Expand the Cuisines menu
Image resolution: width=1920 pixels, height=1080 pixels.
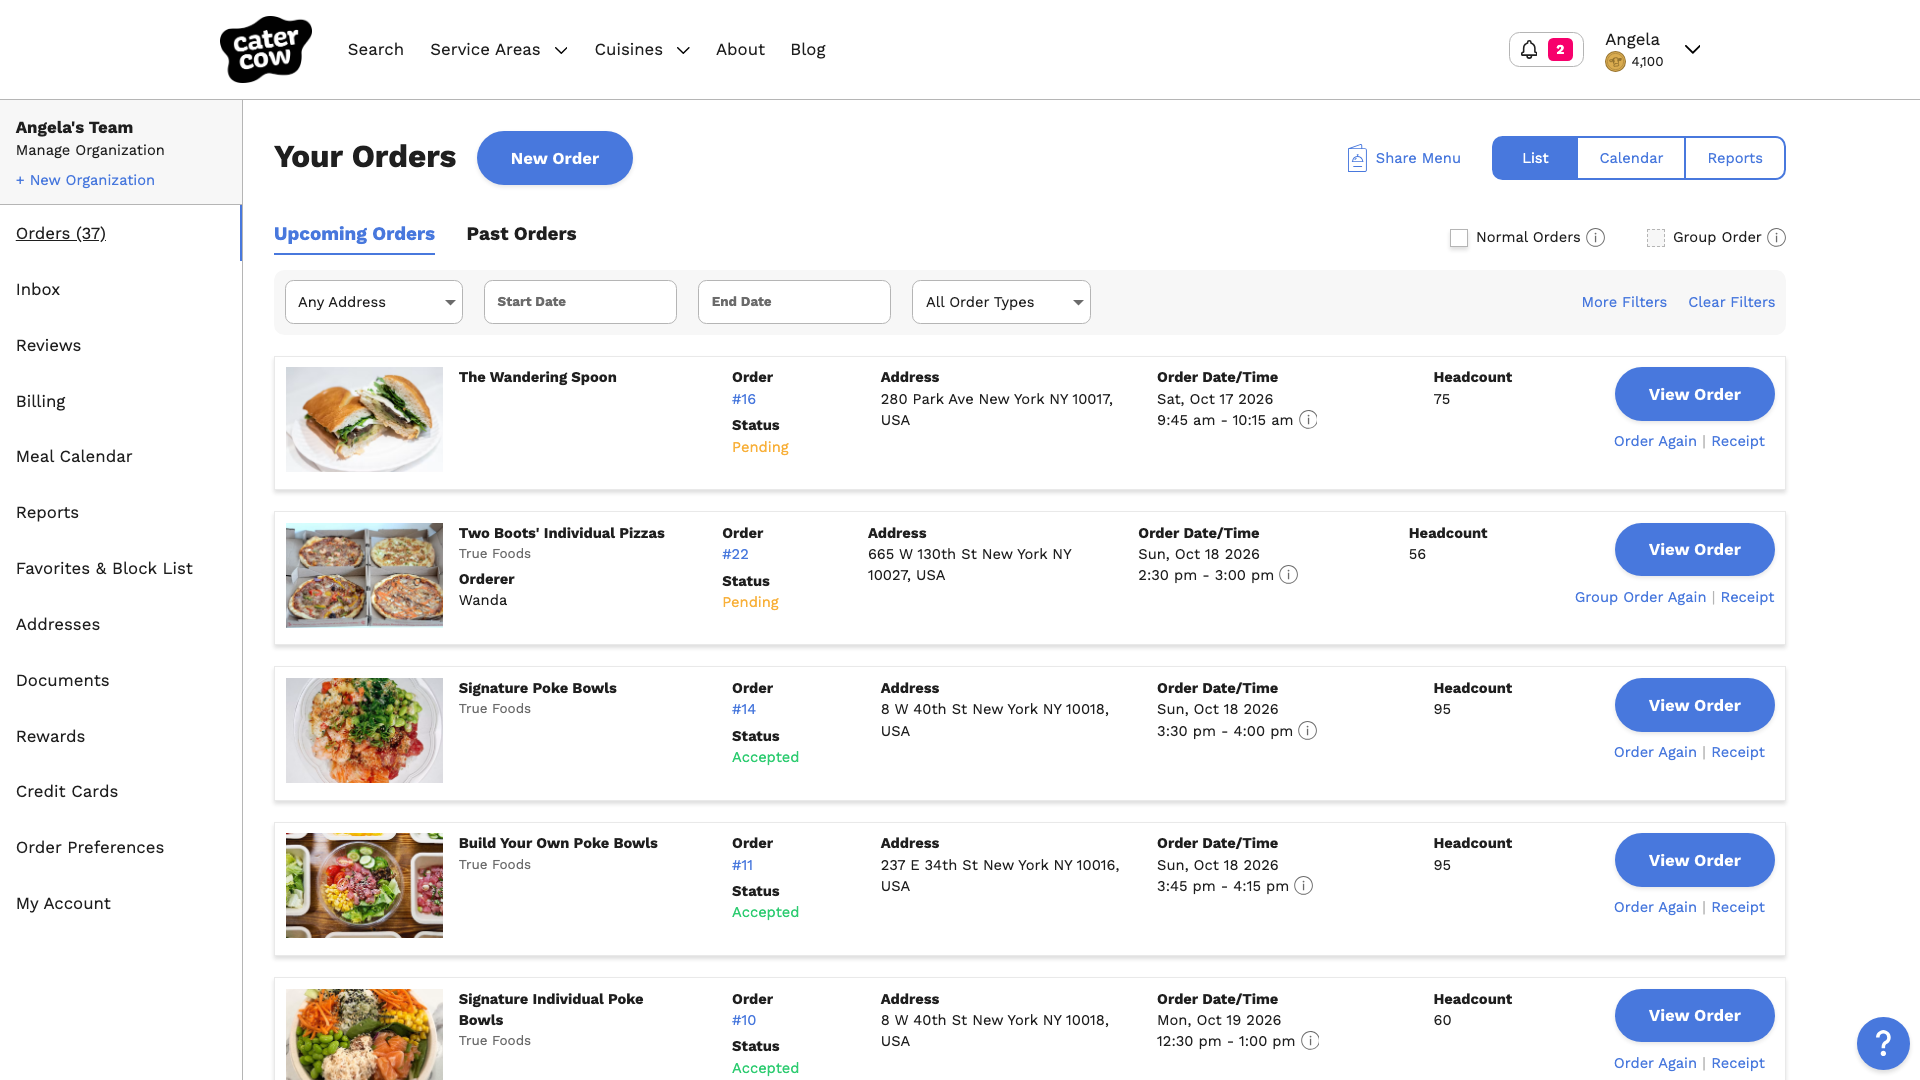point(642,50)
